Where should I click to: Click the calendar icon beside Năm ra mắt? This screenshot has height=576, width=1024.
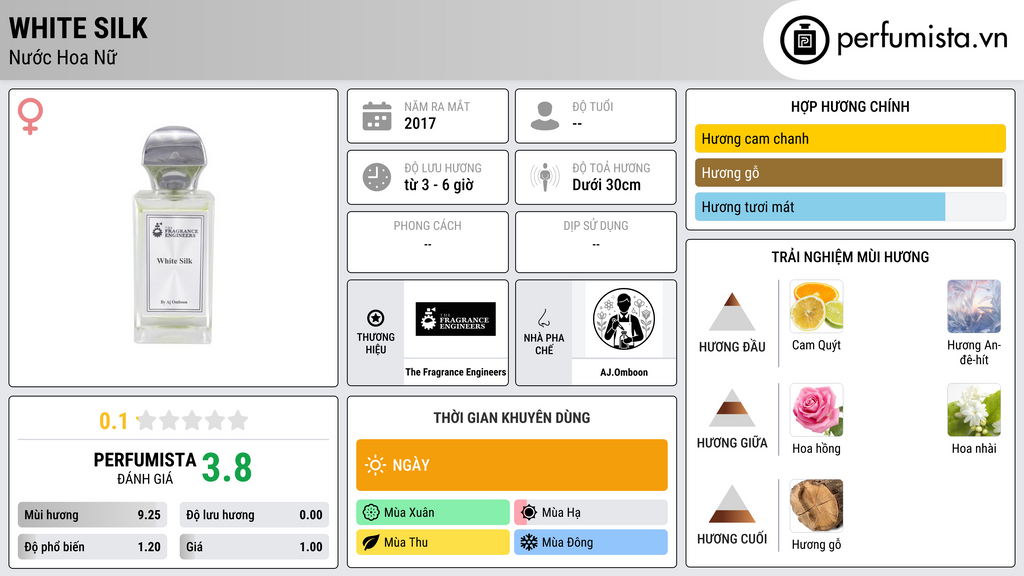click(377, 116)
